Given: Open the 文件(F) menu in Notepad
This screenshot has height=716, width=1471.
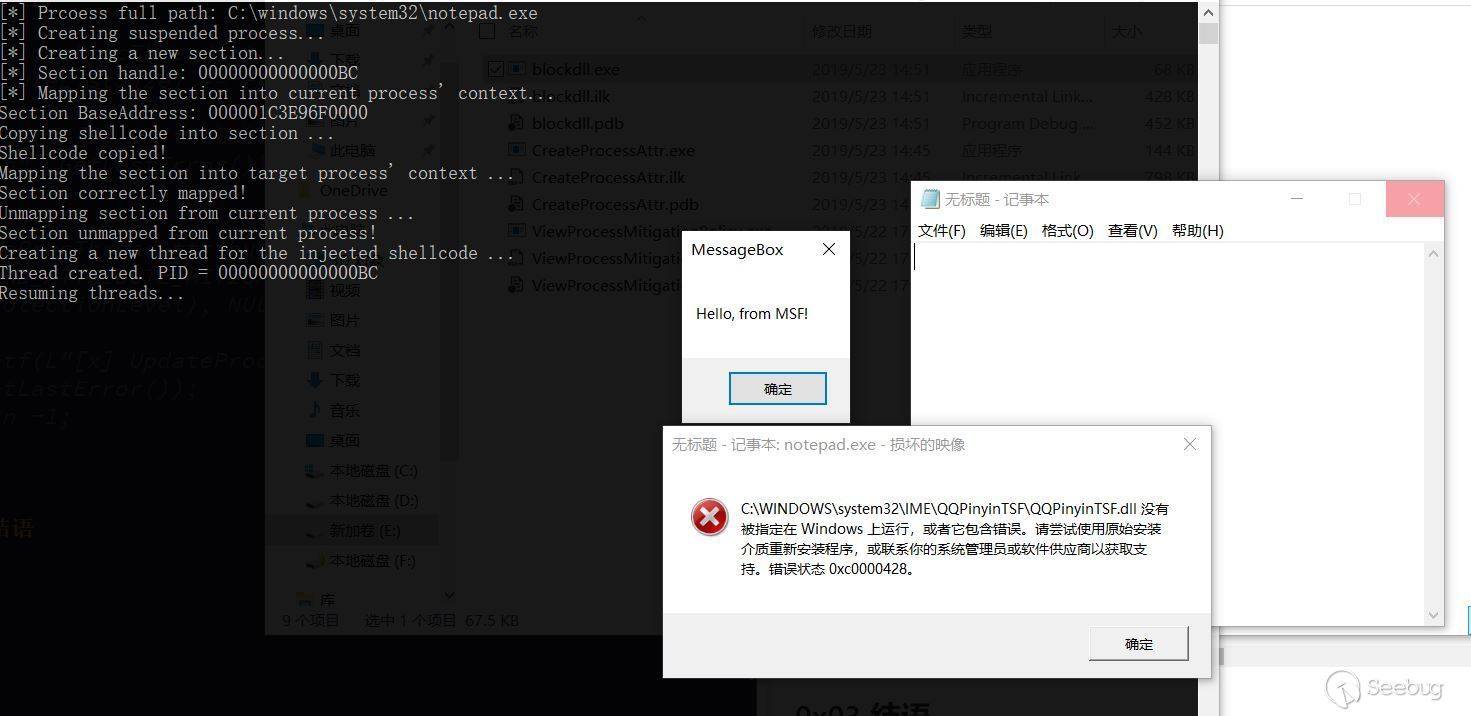Looking at the screenshot, I should point(941,231).
